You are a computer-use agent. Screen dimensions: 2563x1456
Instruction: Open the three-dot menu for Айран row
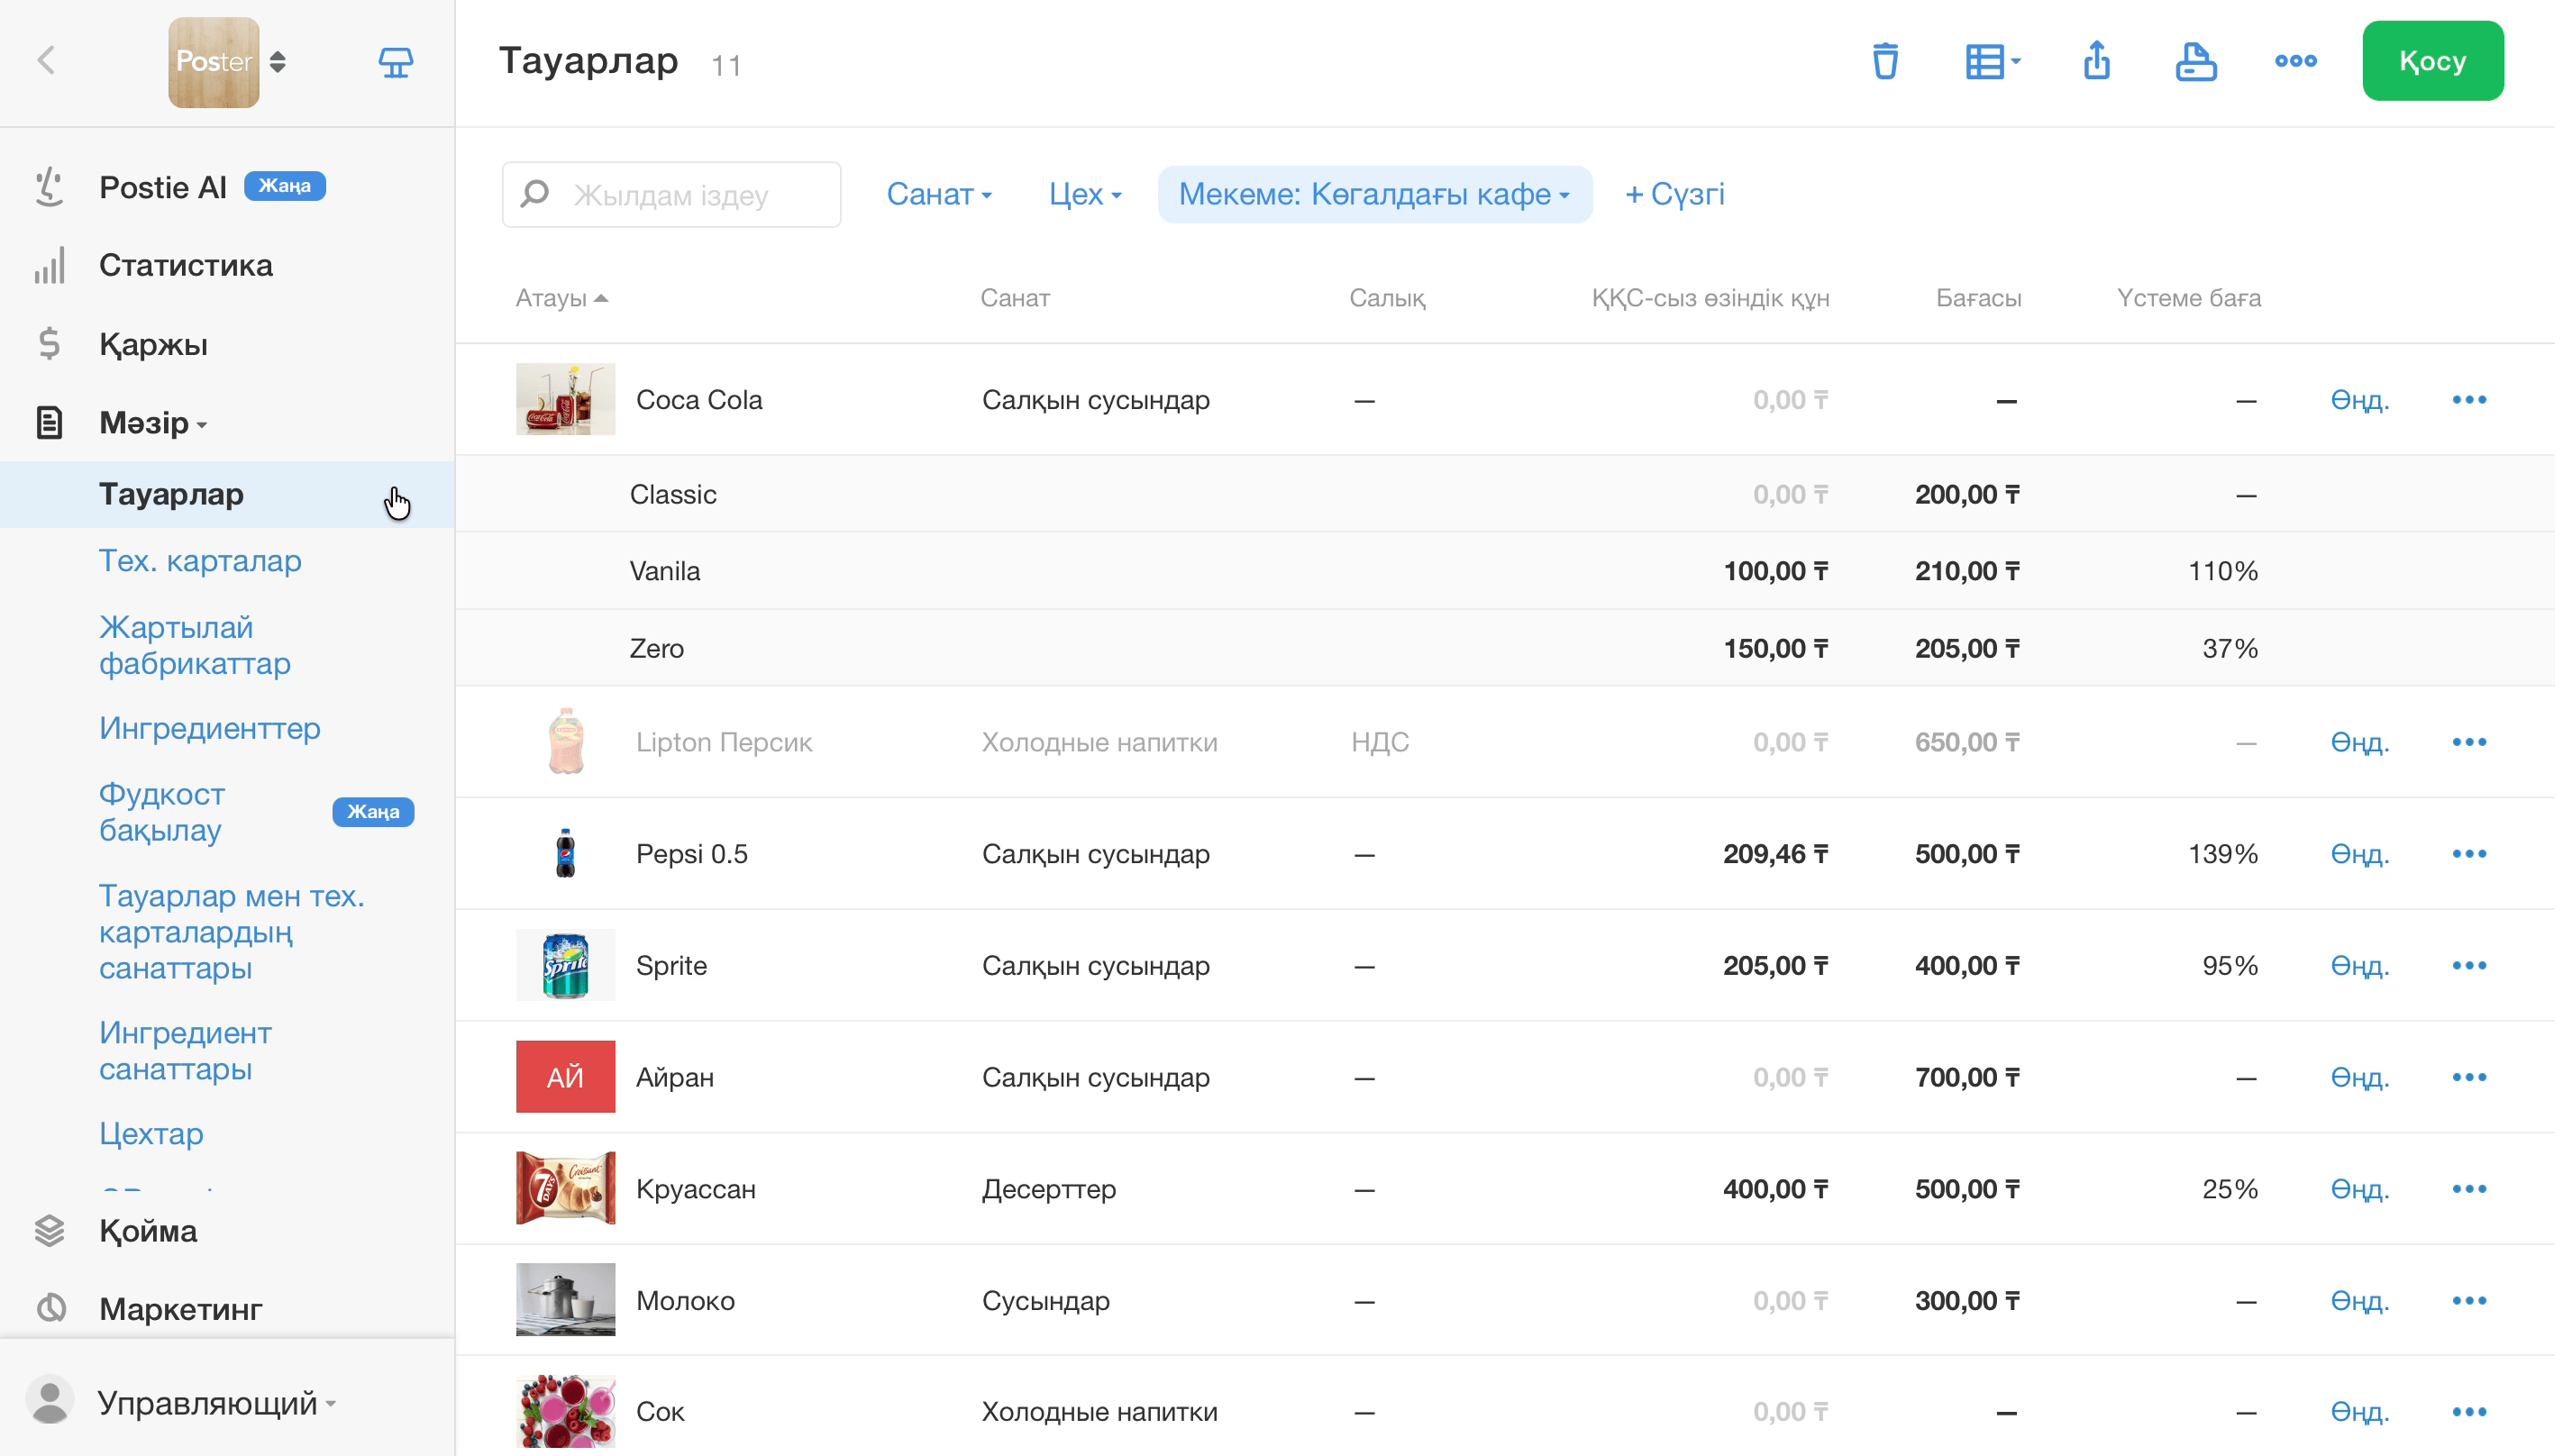point(2469,1077)
